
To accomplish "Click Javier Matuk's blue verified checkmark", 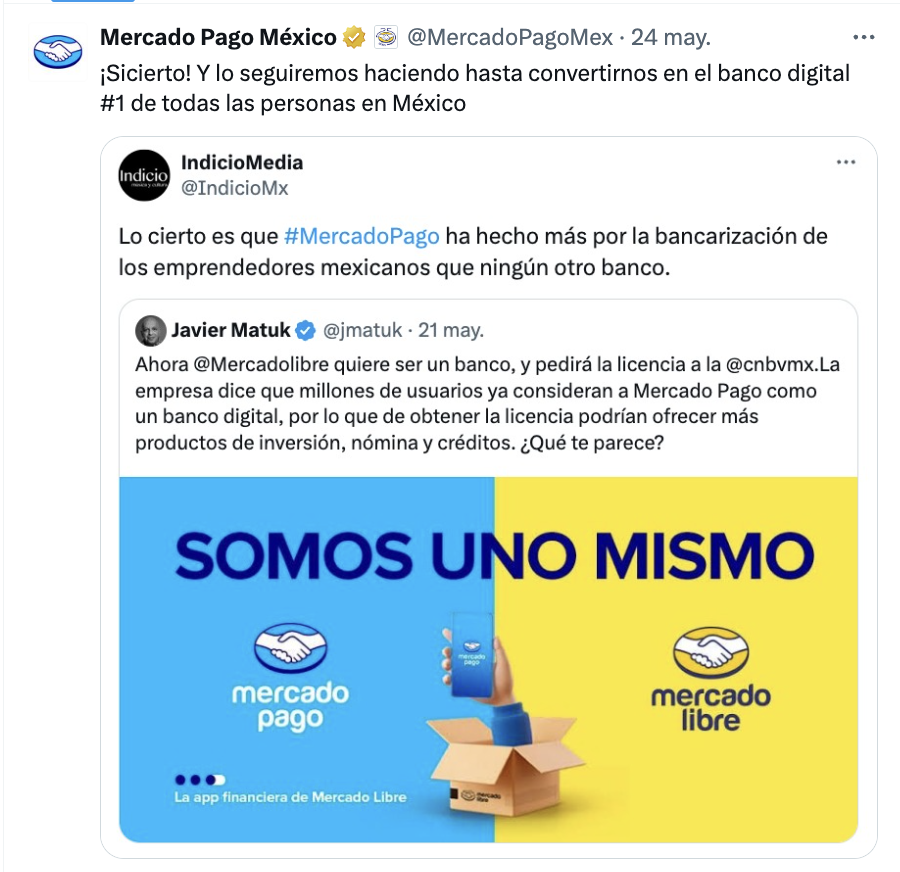I will [x=306, y=331].
